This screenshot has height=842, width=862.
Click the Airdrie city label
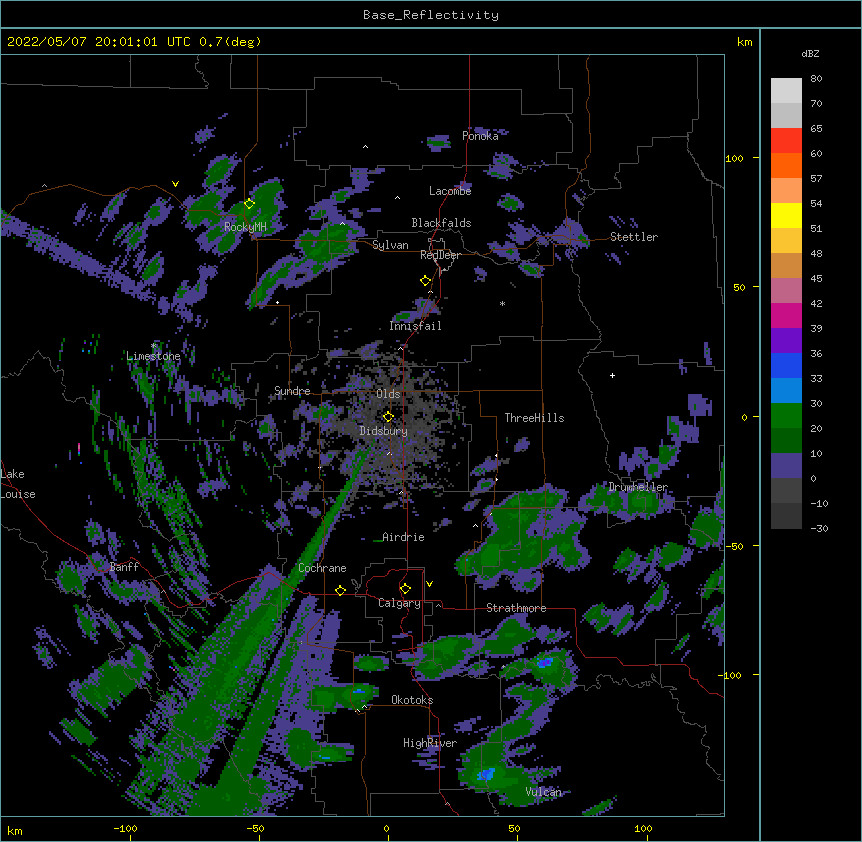[403, 537]
